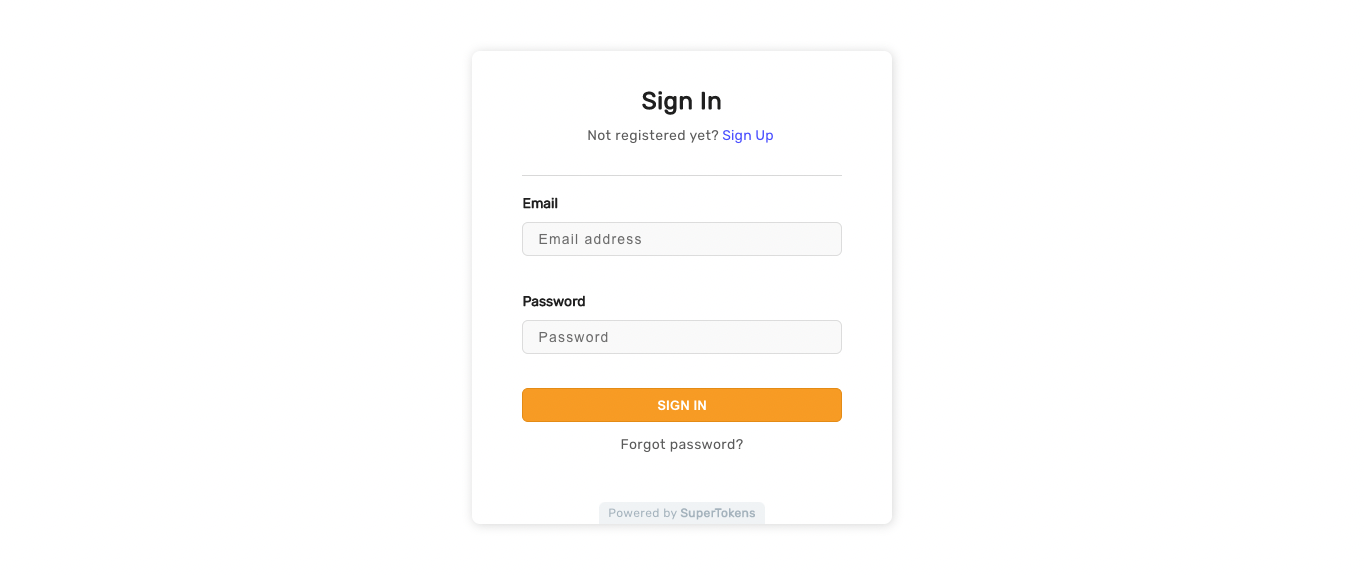Select the Password input field
This screenshot has width=1364, height=575.
[x=681, y=337]
